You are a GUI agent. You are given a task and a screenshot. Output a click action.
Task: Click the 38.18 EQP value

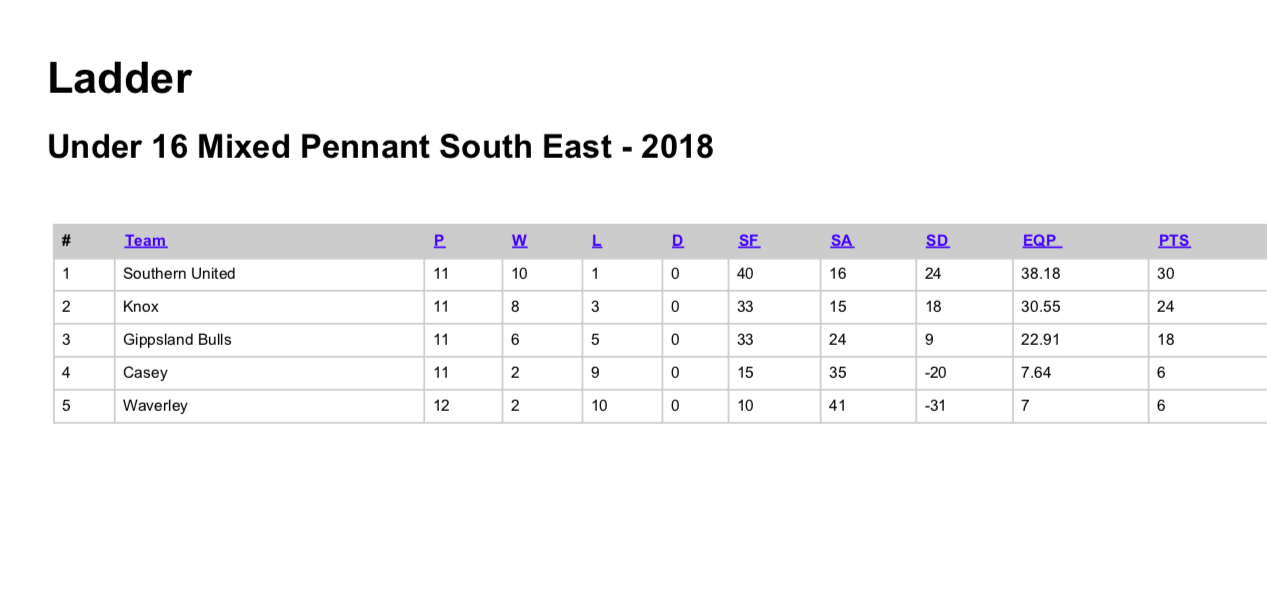click(x=1040, y=274)
